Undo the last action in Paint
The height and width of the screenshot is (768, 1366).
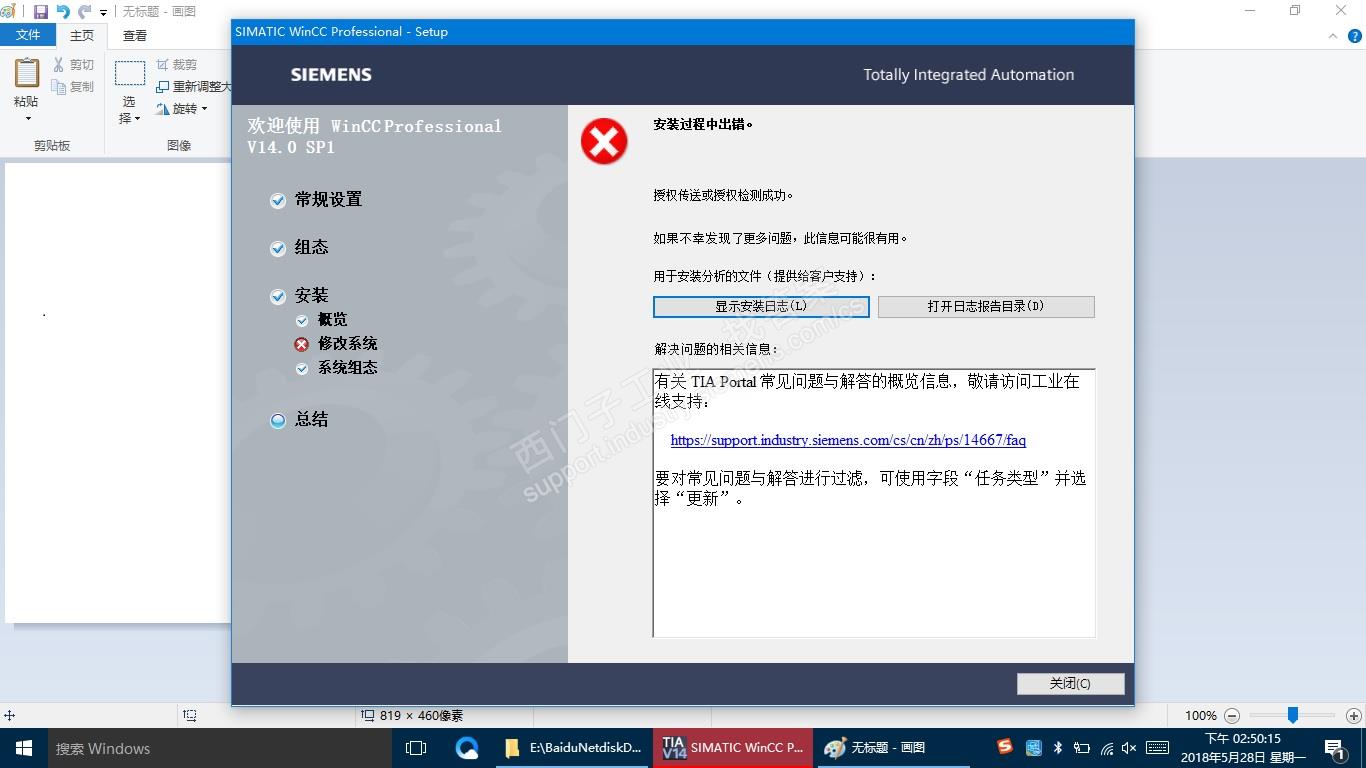coord(62,12)
